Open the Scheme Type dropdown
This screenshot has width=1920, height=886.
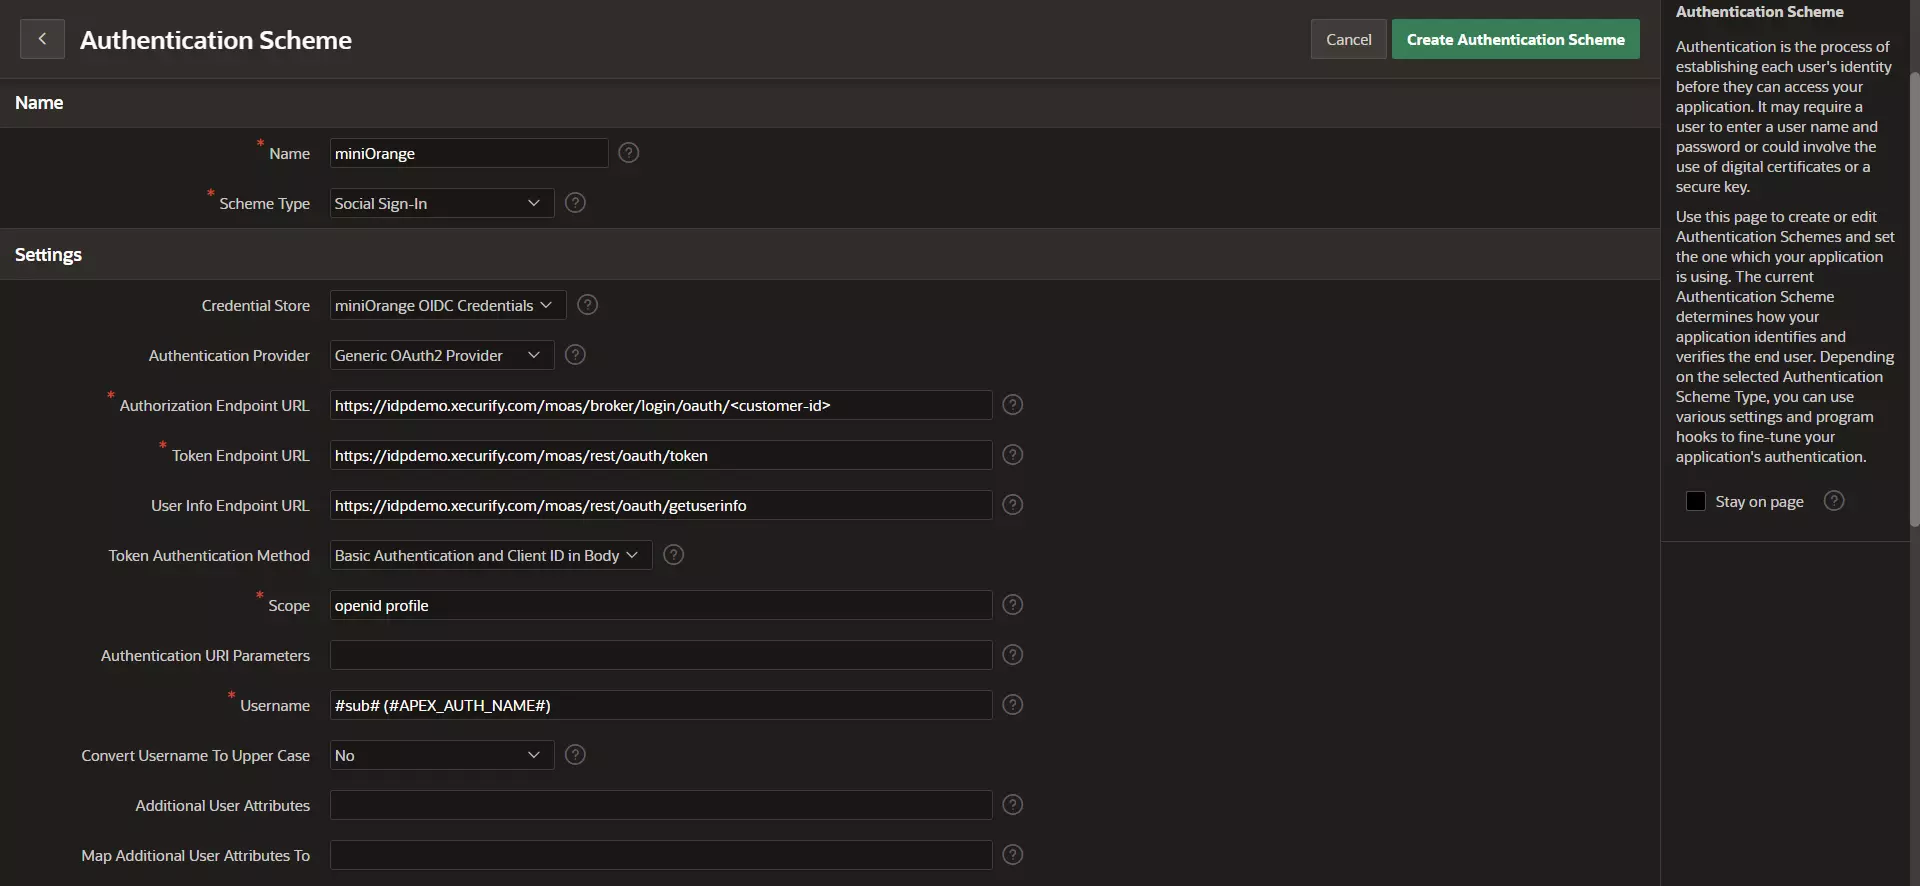coord(441,204)
